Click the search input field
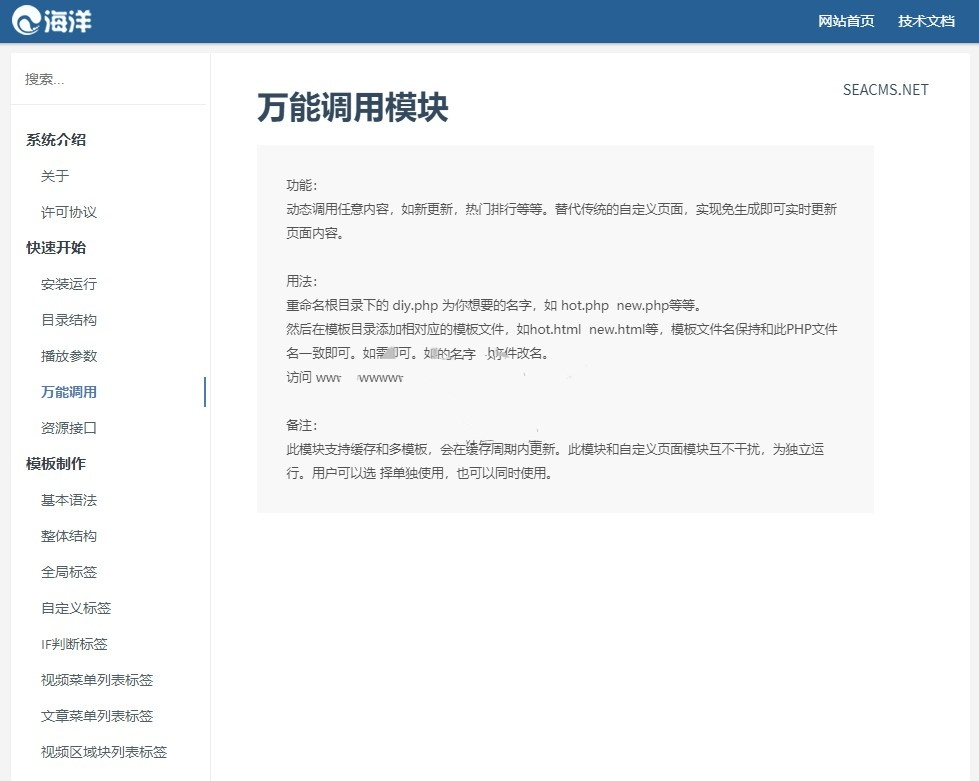Viewport: 979px width, 781px height. click(x=100, y=78)
